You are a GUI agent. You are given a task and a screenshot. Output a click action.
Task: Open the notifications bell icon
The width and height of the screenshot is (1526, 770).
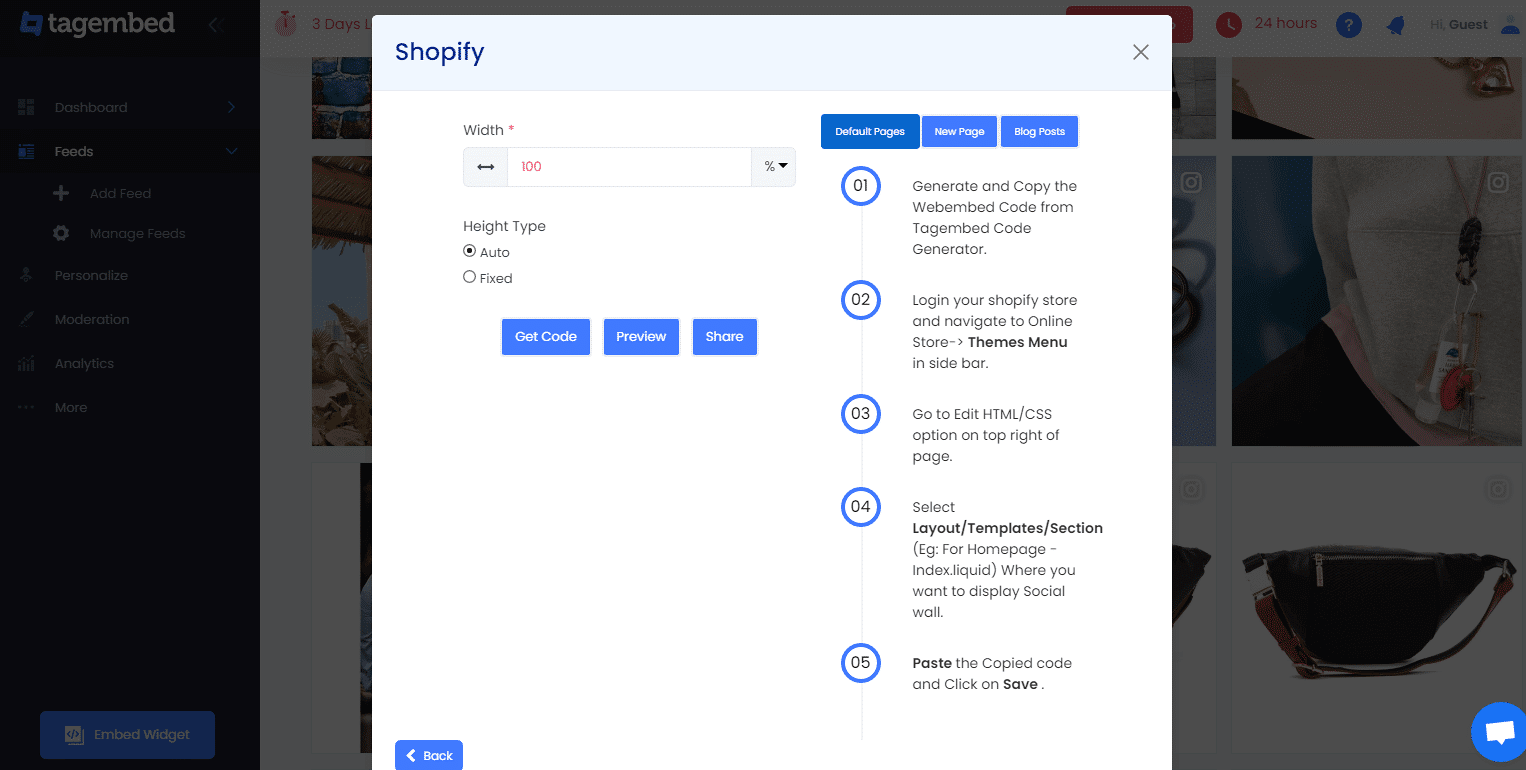click(x=1395, y=26)
